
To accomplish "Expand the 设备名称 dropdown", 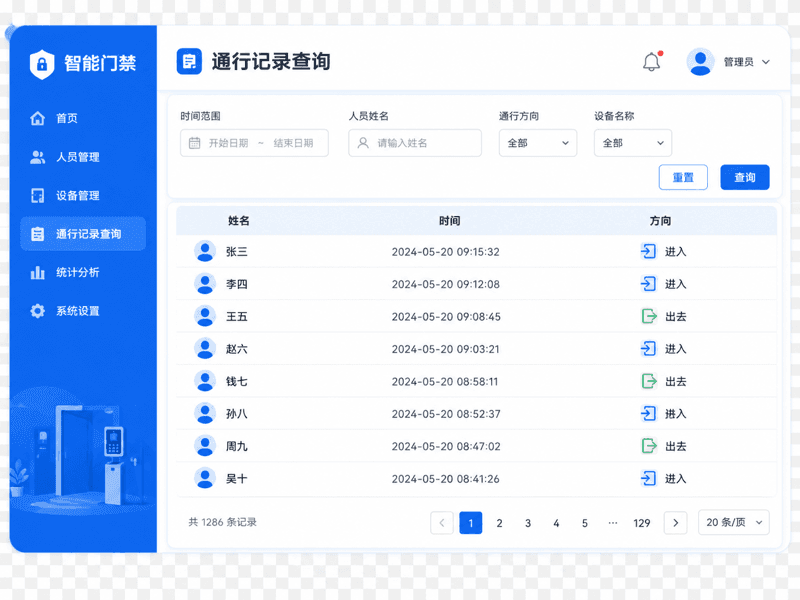I will [x=633, y=143].
